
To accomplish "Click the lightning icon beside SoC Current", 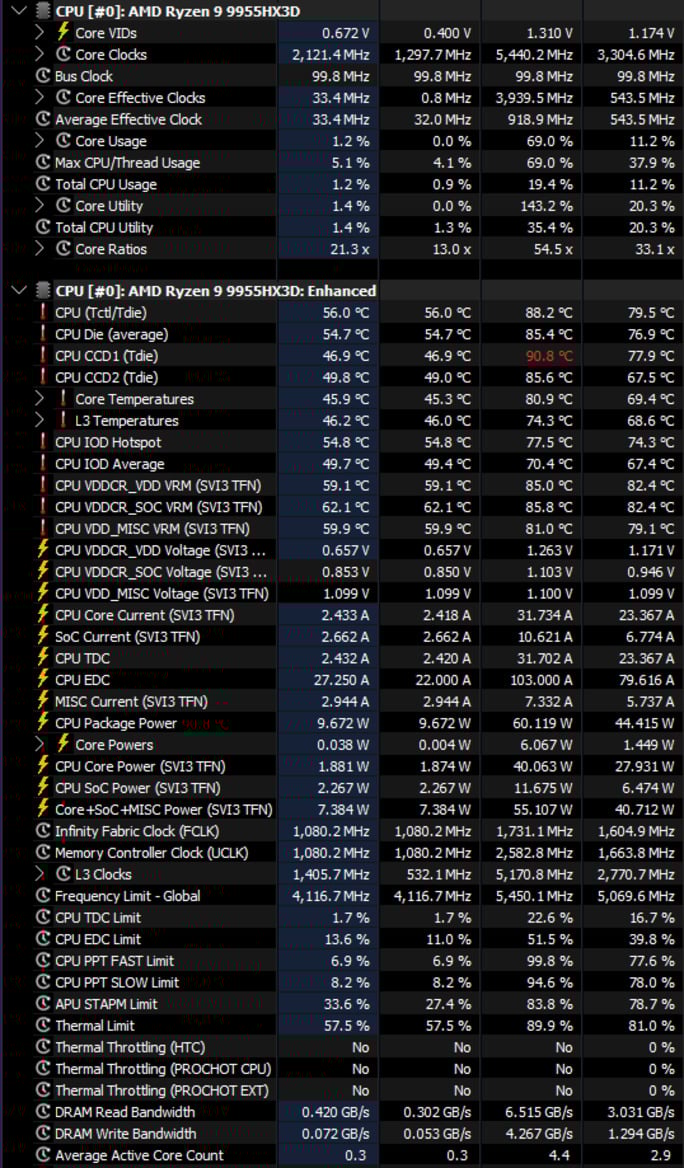I will pos(43,636).
